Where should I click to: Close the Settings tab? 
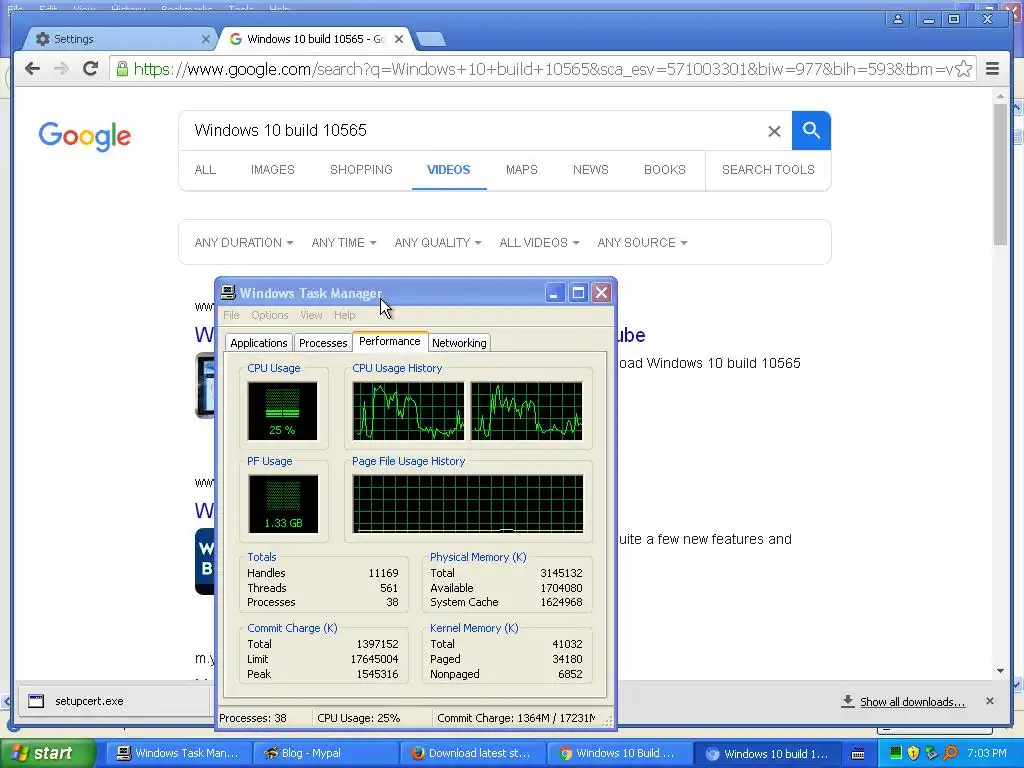[x=206, y=39]
